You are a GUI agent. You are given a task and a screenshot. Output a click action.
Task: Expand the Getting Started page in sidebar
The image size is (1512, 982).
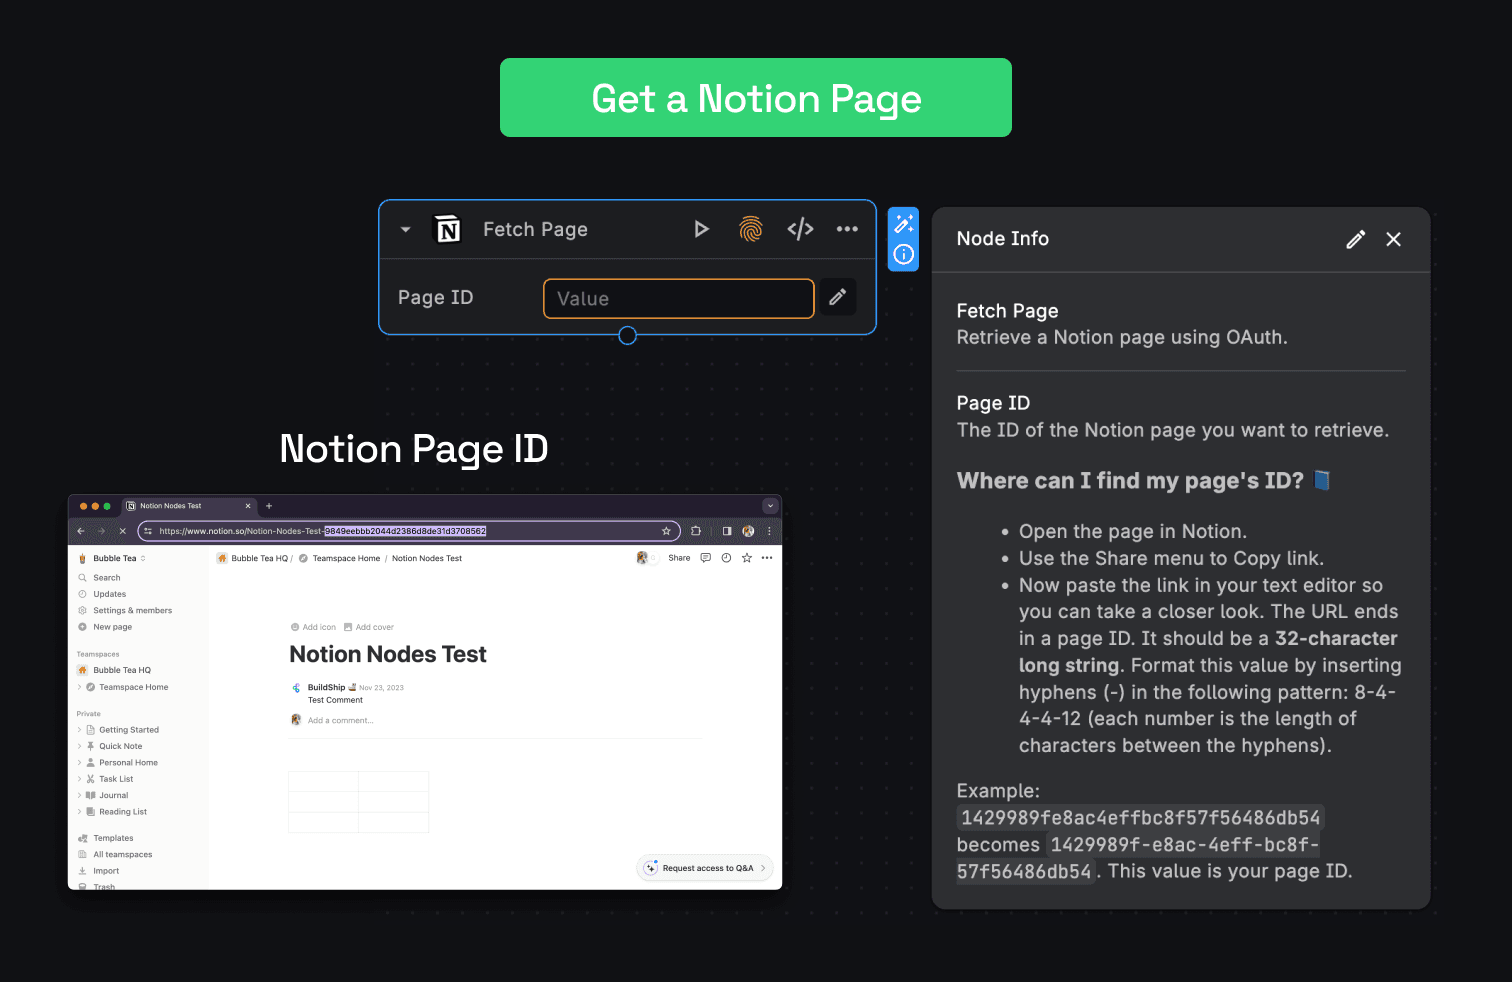tap(80, 729)
